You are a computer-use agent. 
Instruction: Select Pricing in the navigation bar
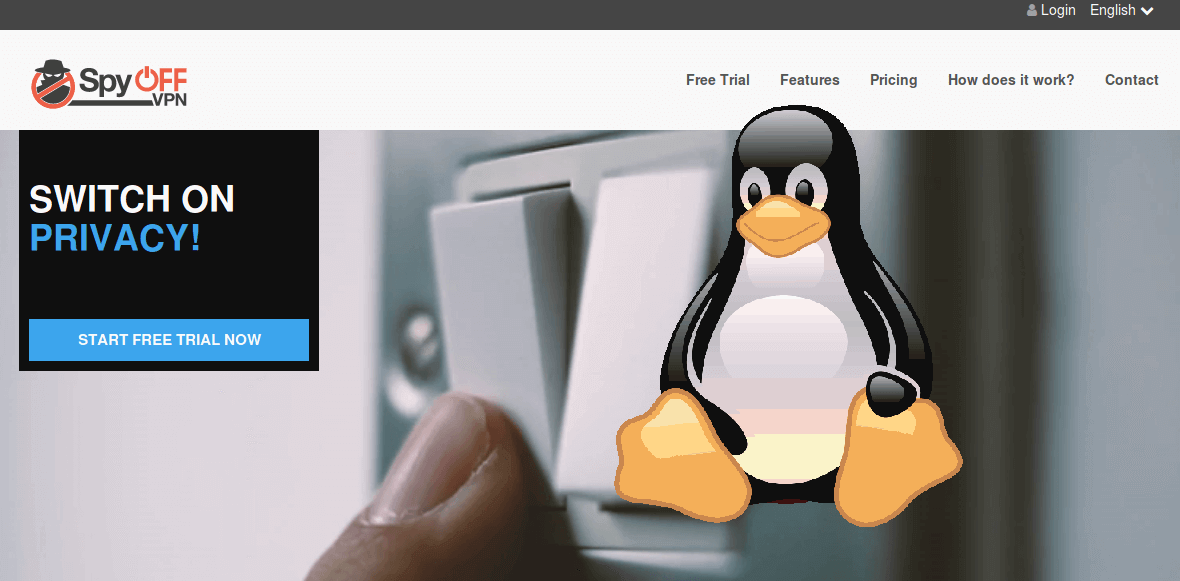[x=893, y=80]
